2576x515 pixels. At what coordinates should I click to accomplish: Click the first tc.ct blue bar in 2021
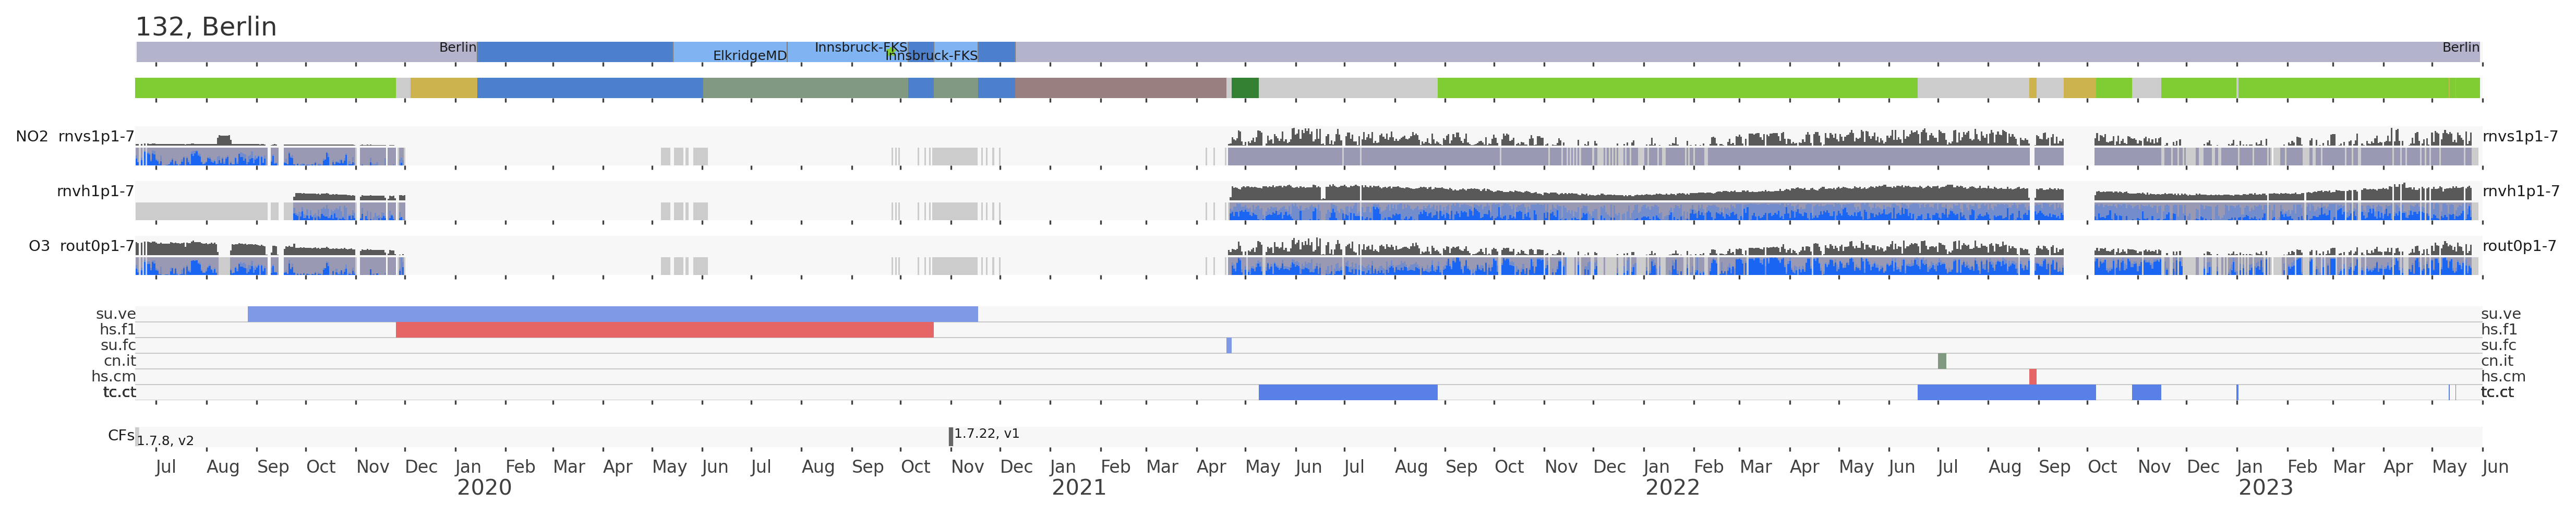click(x=1347, y=393)
